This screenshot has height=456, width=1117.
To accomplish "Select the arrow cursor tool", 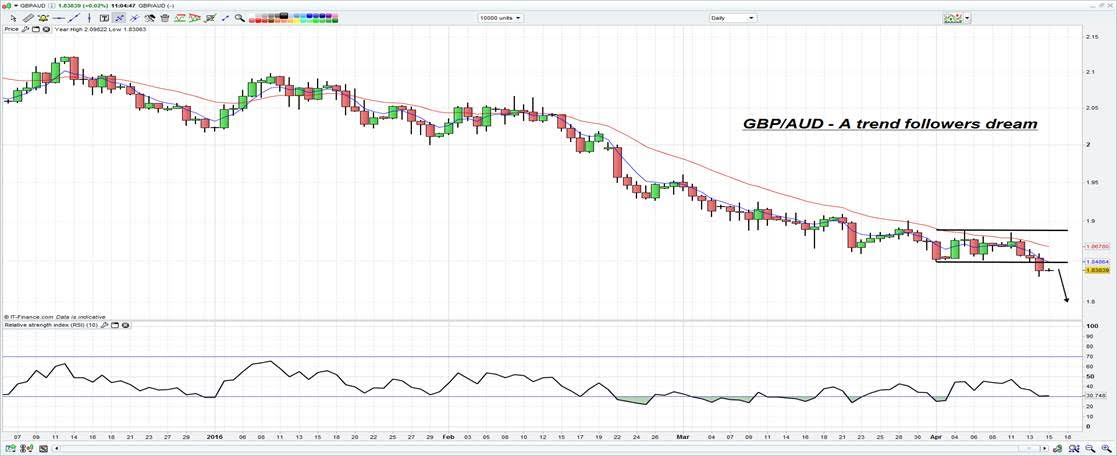I will click(x=12, y=18).
